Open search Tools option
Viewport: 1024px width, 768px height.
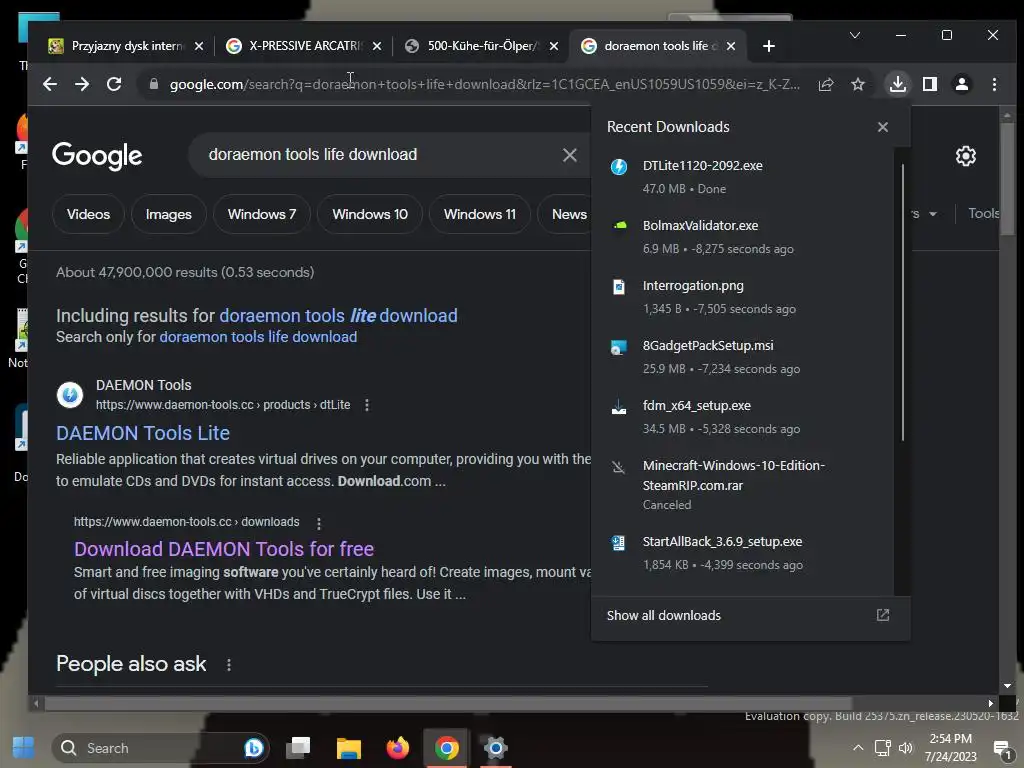(983, 214)
